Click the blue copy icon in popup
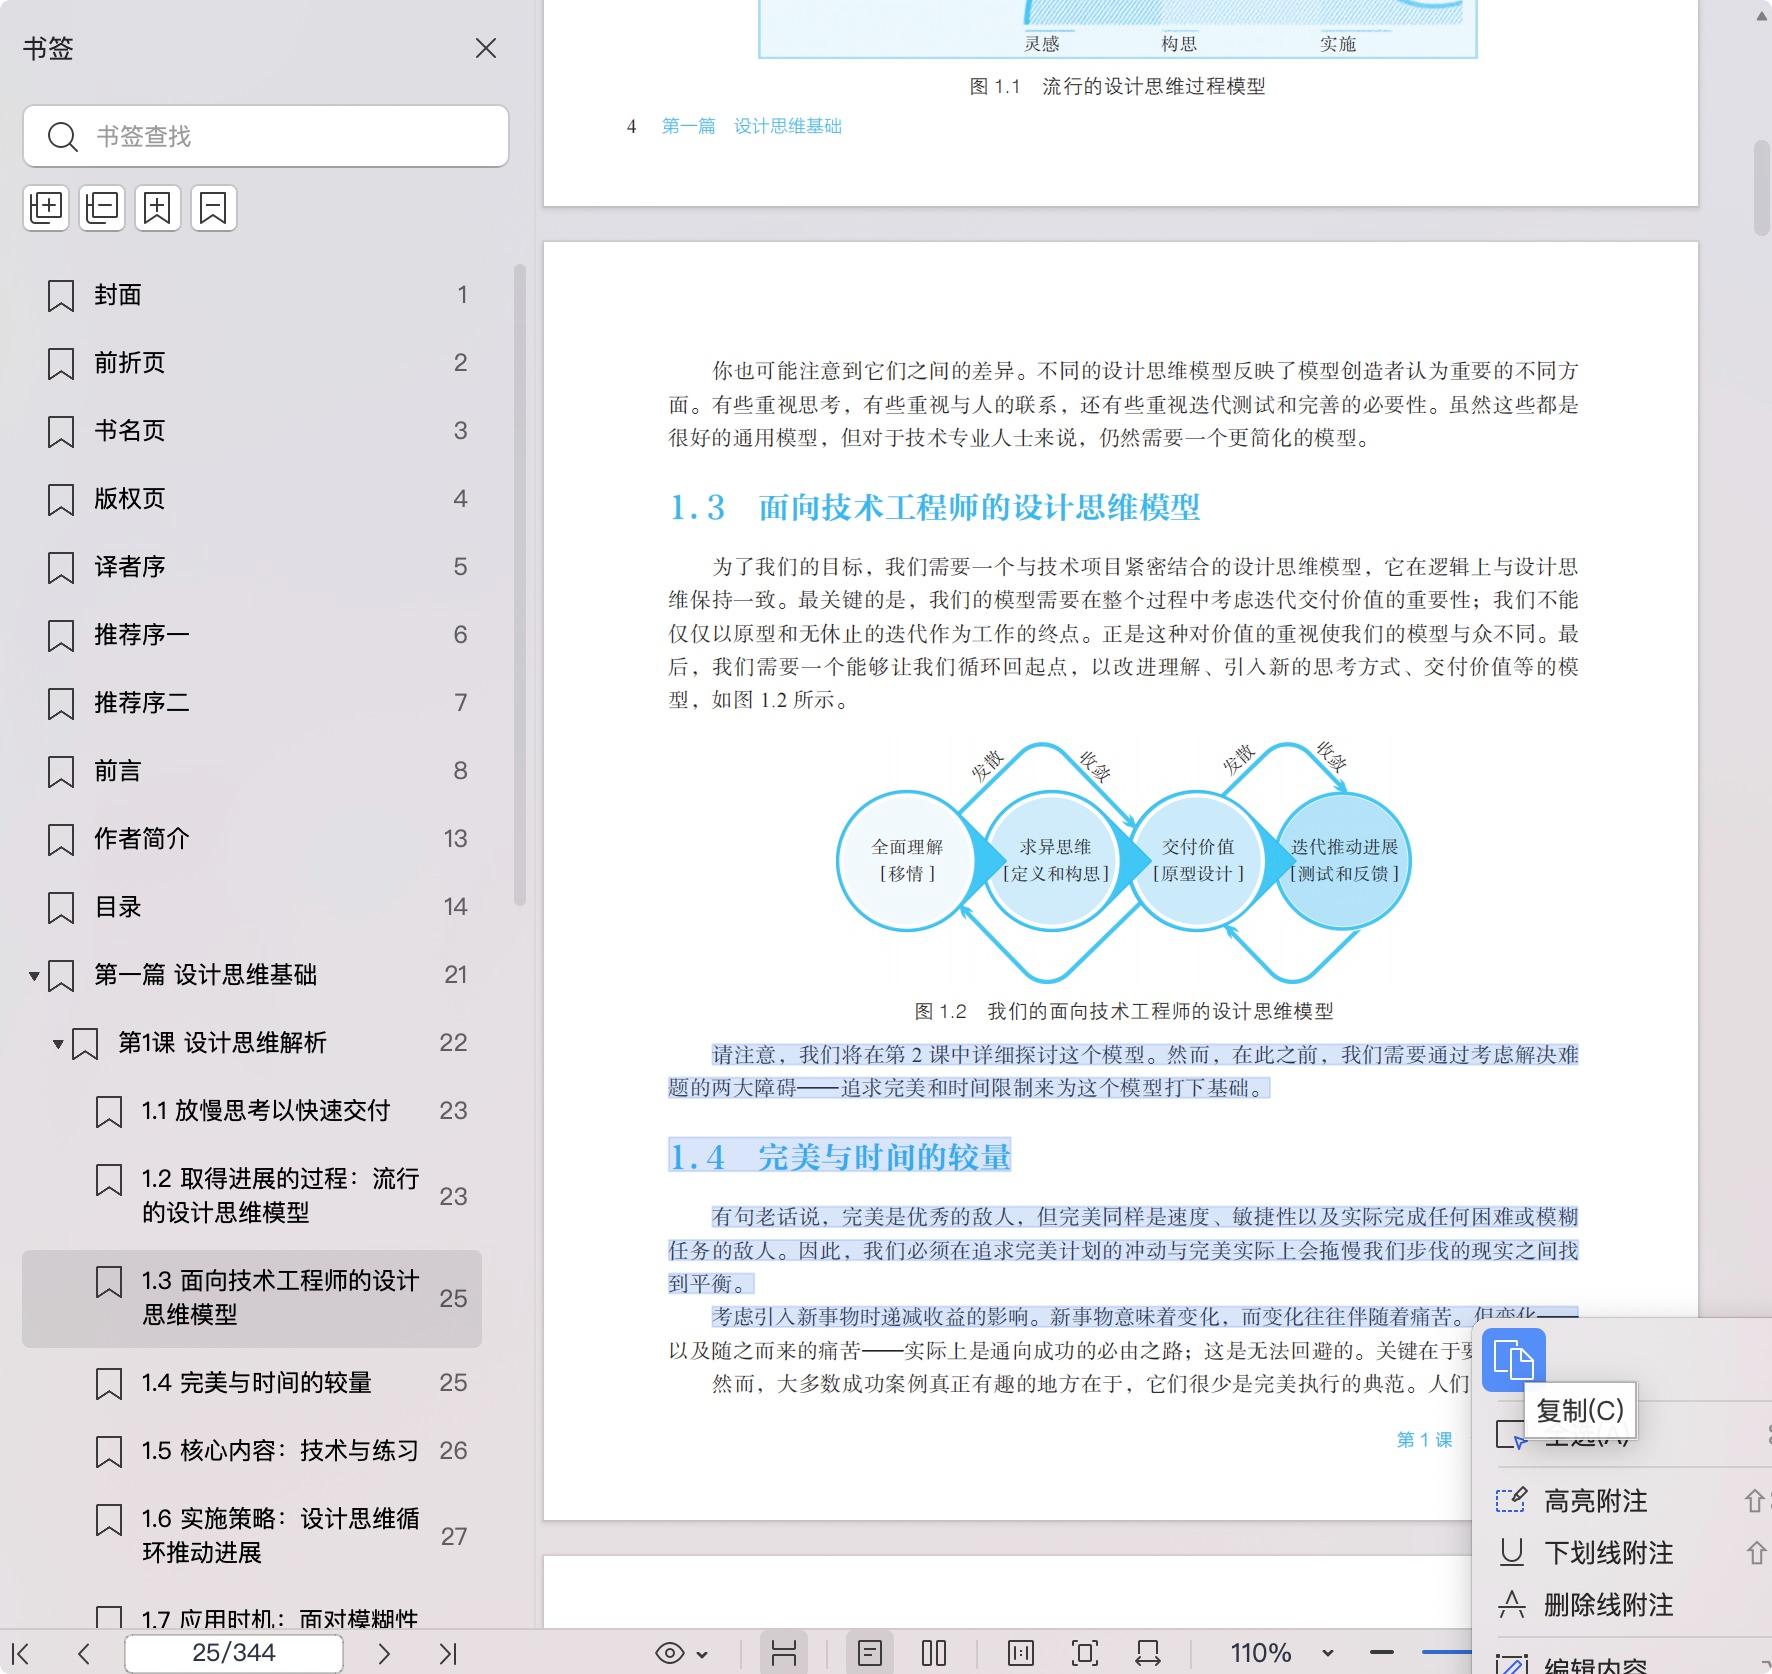This screenshot has width=1772, height=1674. coord(1513,1360)
